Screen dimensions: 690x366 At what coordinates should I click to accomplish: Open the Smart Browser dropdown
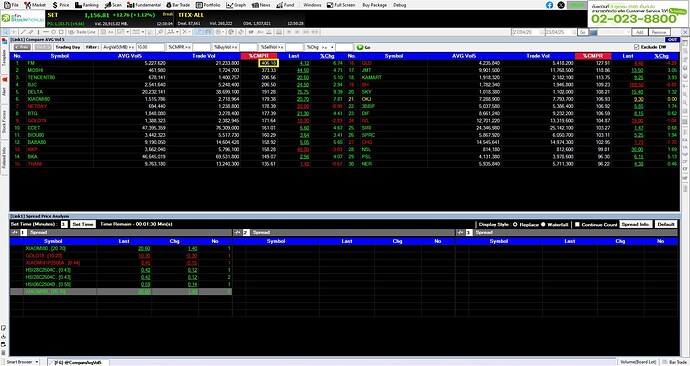coord(23,362)
